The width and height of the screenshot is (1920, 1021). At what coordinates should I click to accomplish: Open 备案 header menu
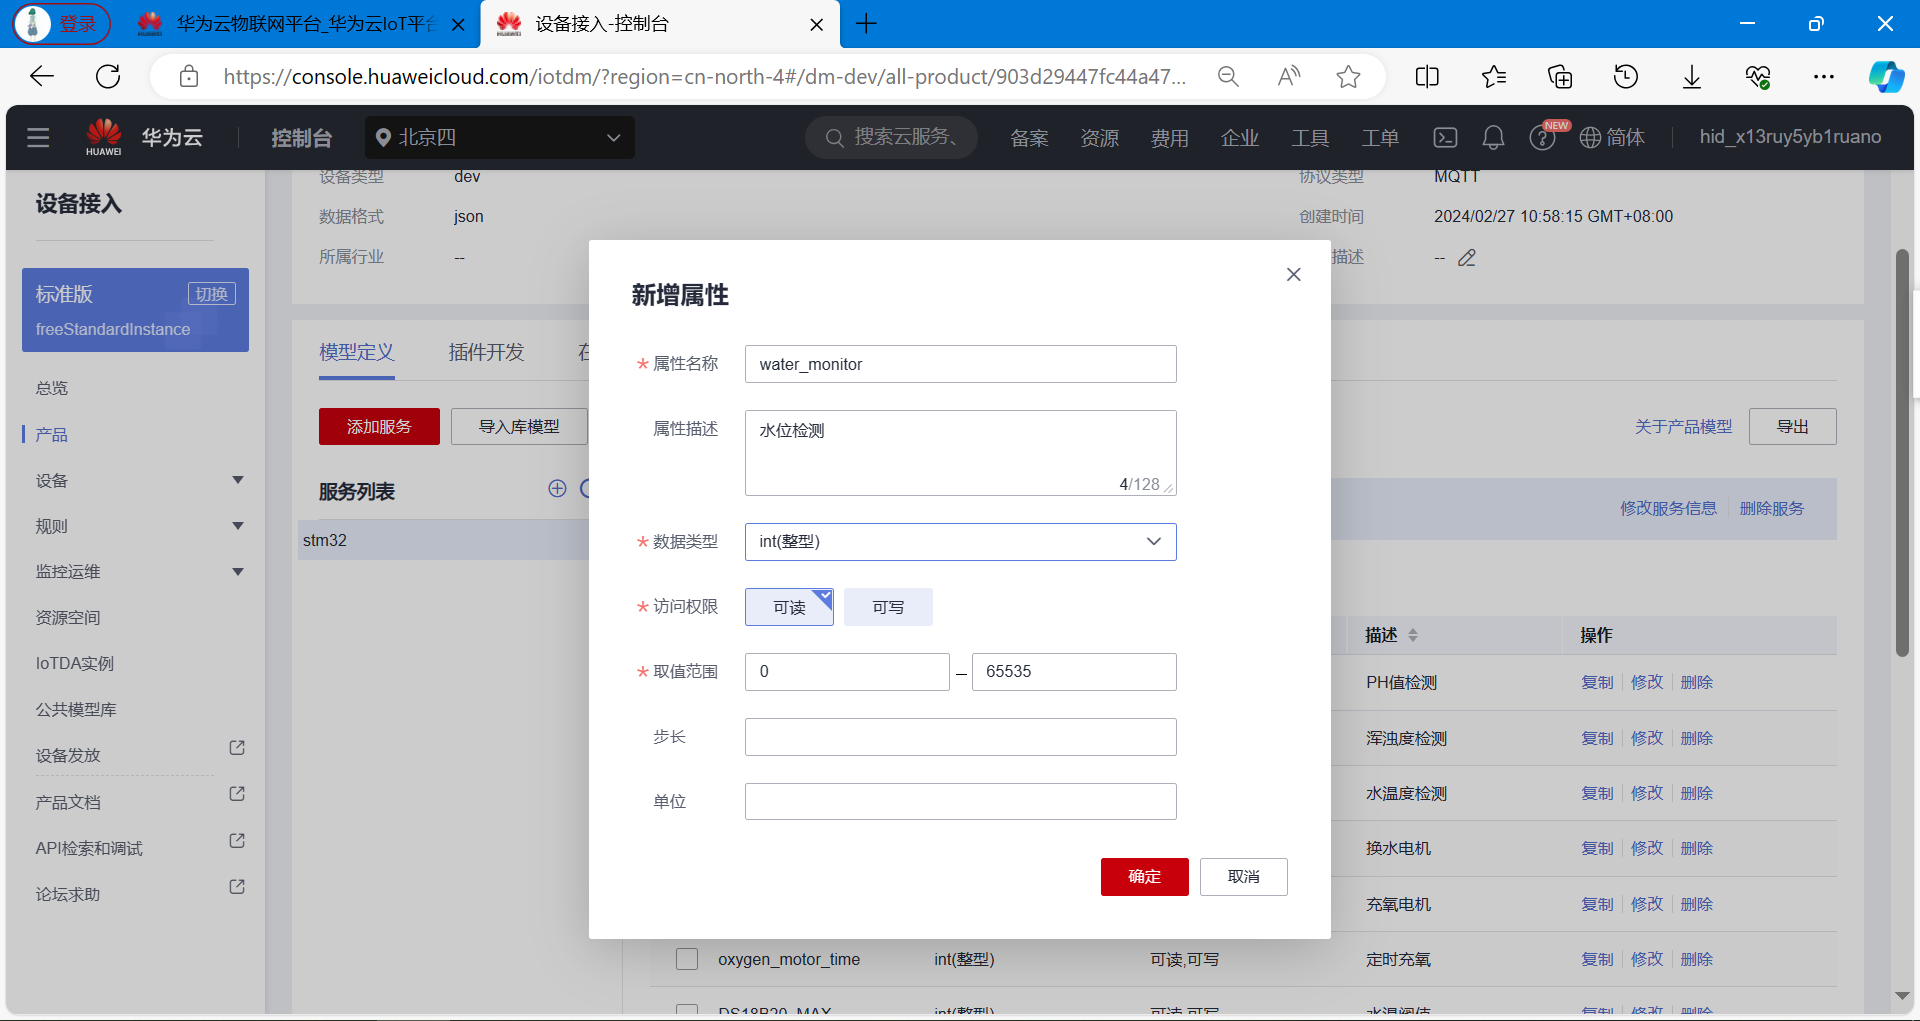(1029, 138)
